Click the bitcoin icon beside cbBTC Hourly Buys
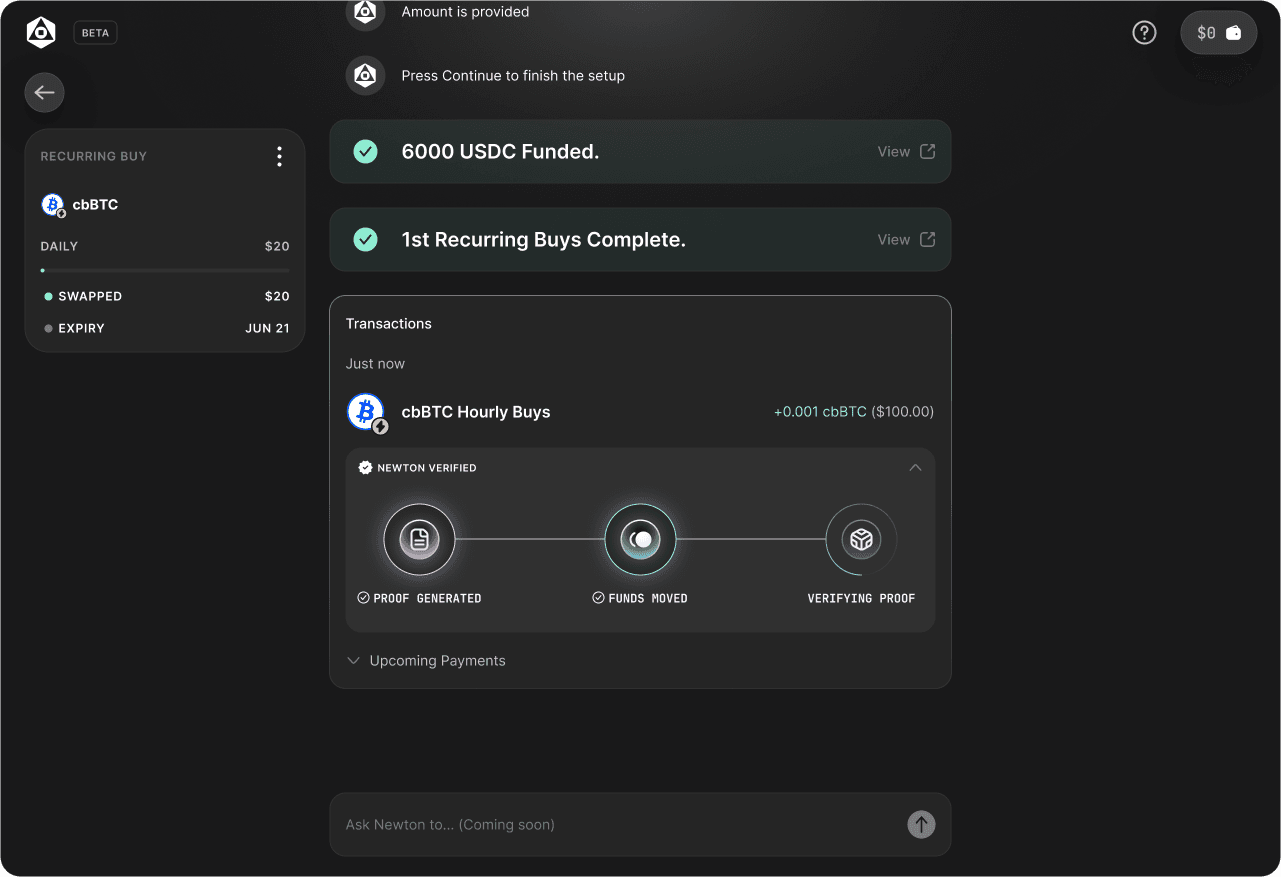 (366, 412)
